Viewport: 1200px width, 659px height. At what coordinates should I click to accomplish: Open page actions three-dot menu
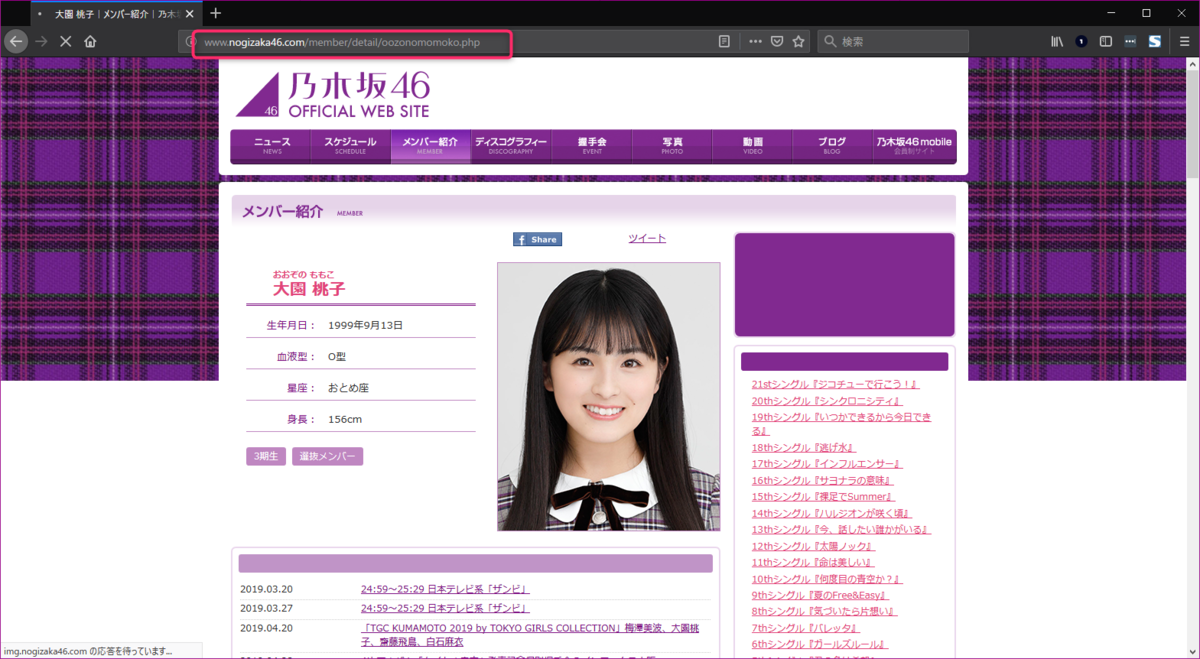pos(755,42)
